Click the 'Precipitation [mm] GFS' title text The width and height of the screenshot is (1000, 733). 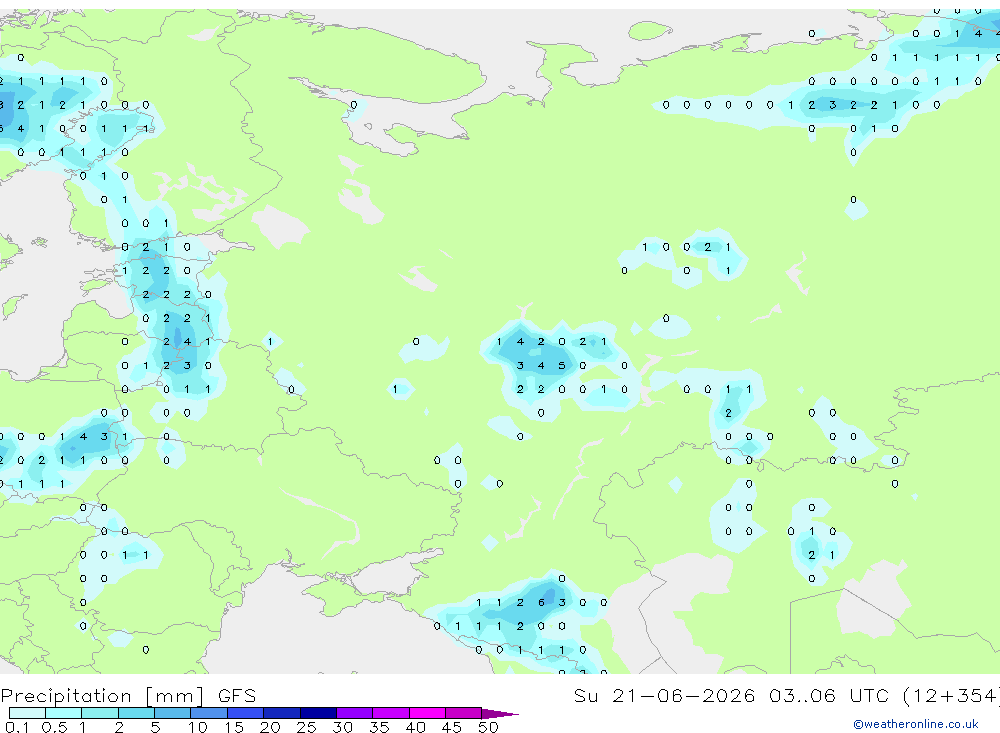128,696
